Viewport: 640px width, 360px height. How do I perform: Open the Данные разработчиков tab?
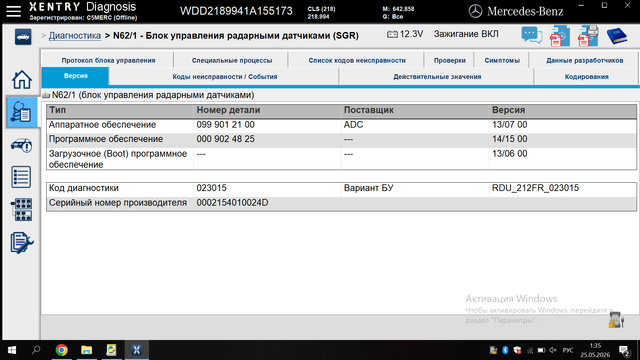tap(584, 60)
